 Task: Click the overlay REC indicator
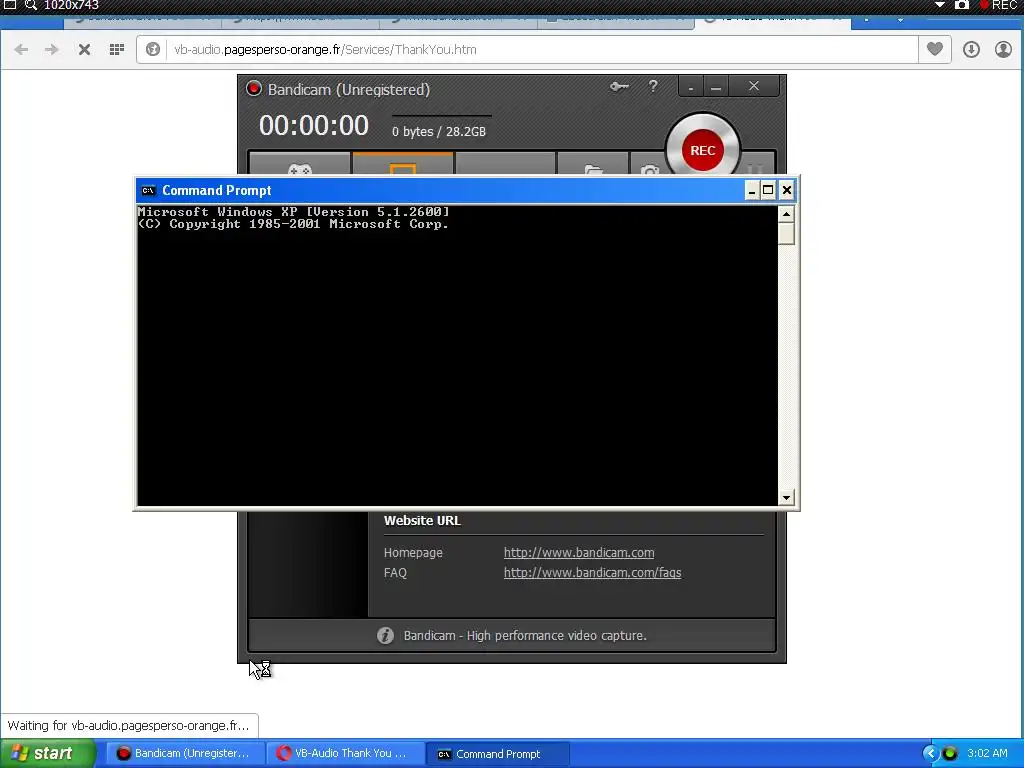[x=999, y=5]
